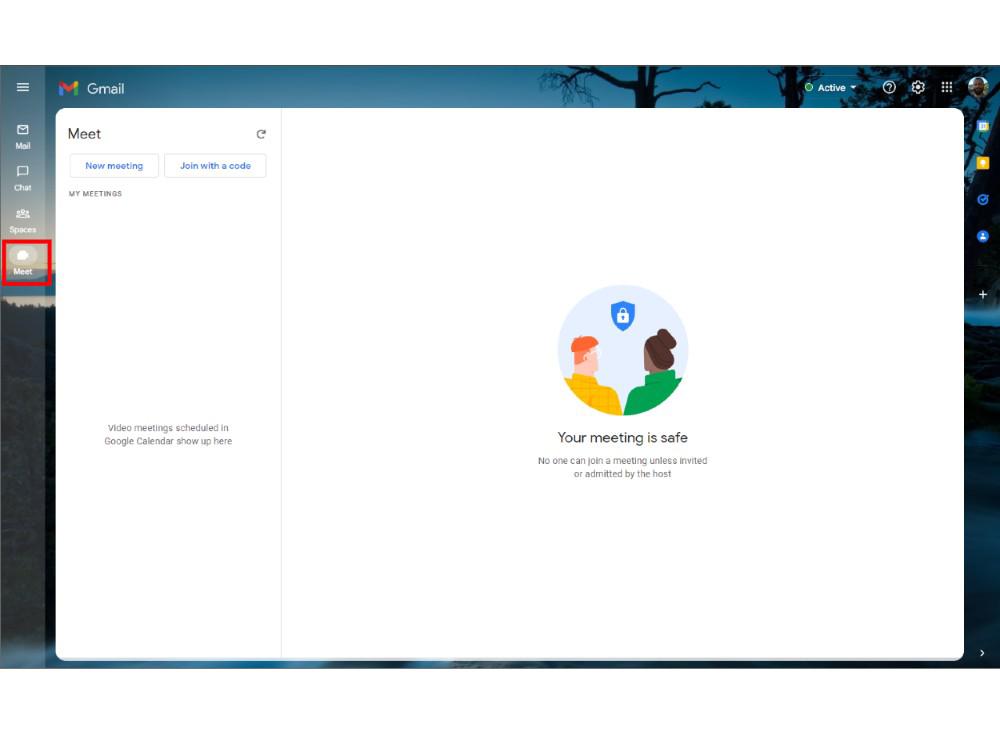
Task: Click the 'Your meeting is safe' text
Action: [x=622, y=437]
